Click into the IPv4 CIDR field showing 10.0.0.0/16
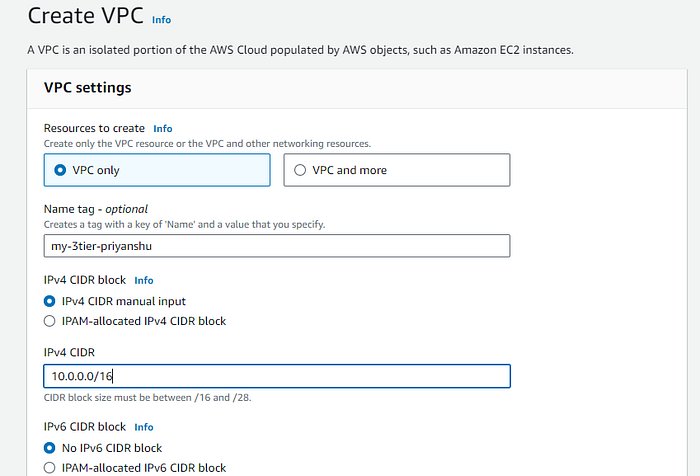The image size is (700, 476). point(277,376)
